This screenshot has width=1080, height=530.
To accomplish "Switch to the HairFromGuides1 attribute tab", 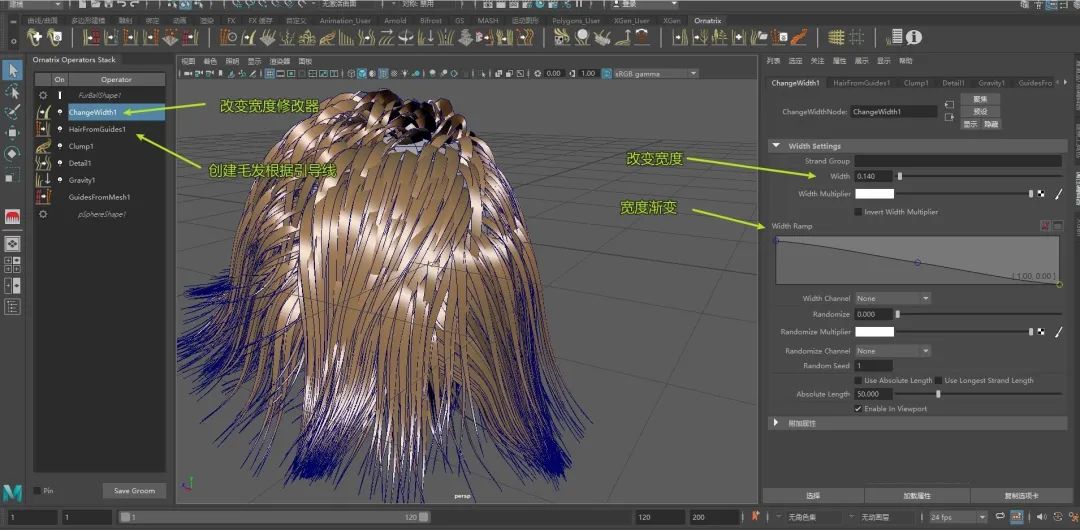I will tap(861, 83).
